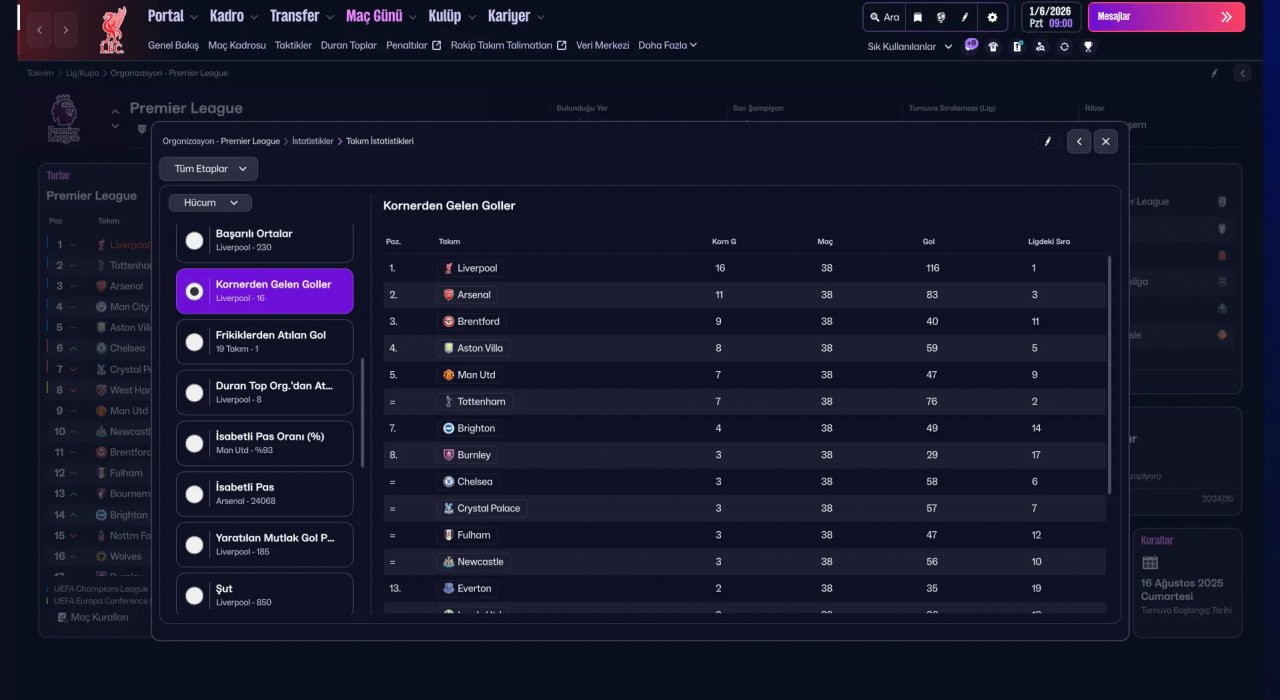1280x700 pixels.
Task: Select the İsabetli Pas Oranı (%) radio option
Action: click(194, 443)
